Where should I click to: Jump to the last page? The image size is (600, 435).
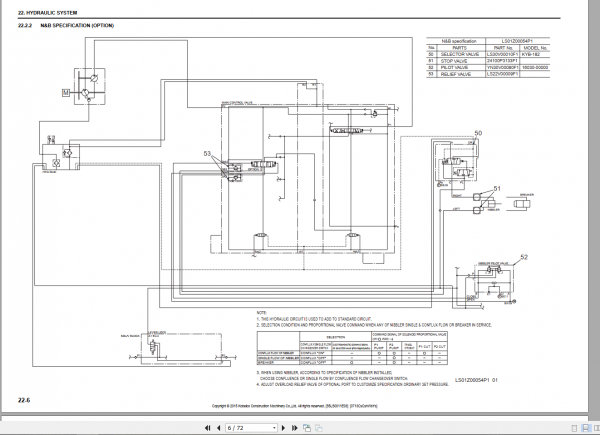[295, 428]
